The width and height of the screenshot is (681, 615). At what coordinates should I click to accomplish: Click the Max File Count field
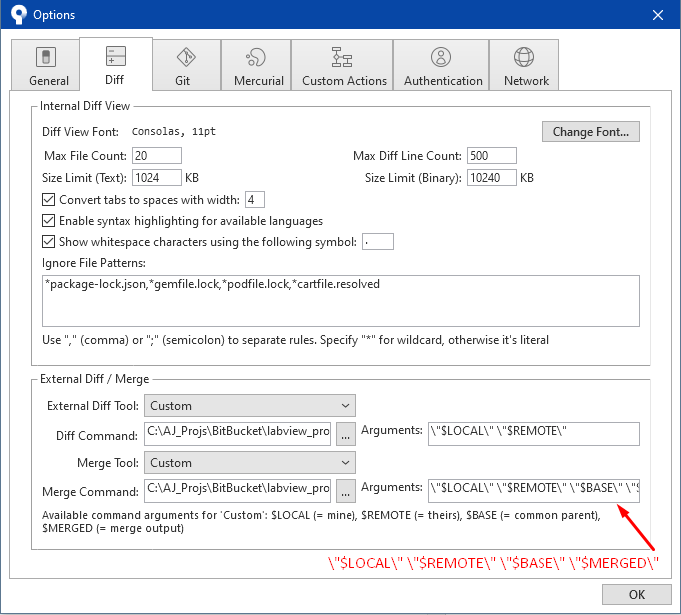coord(156,156)
